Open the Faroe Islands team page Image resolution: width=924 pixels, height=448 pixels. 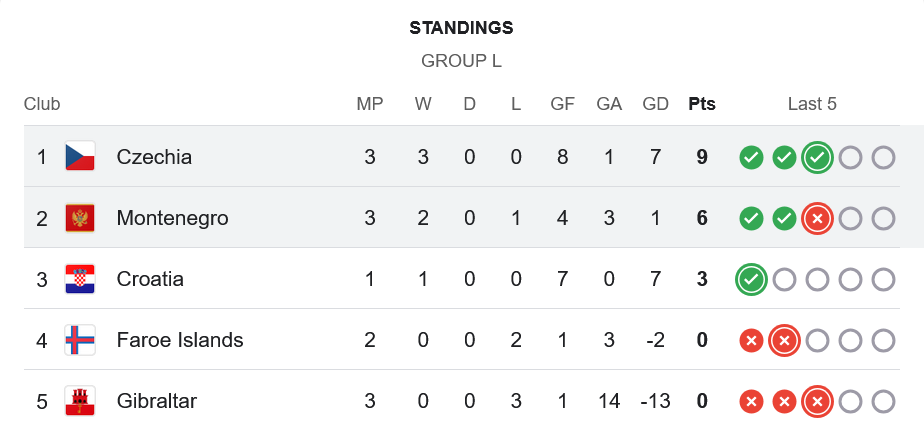180,340
